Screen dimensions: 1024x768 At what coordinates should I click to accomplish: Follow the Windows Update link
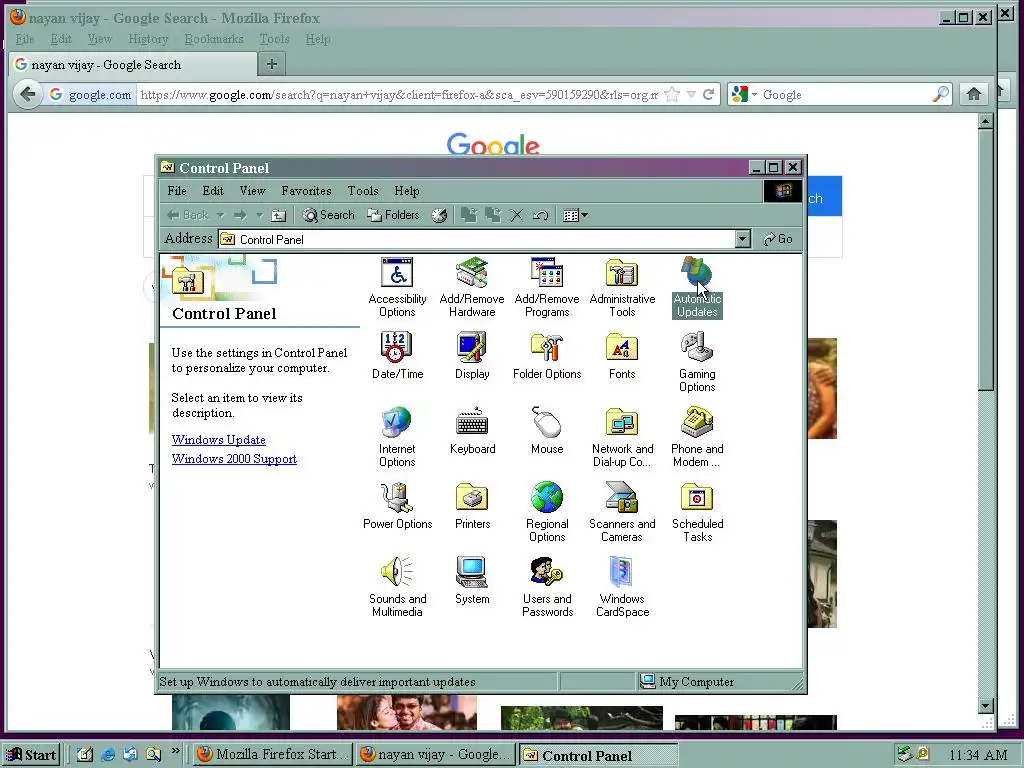pyautogui.click(x=219, y=440)
